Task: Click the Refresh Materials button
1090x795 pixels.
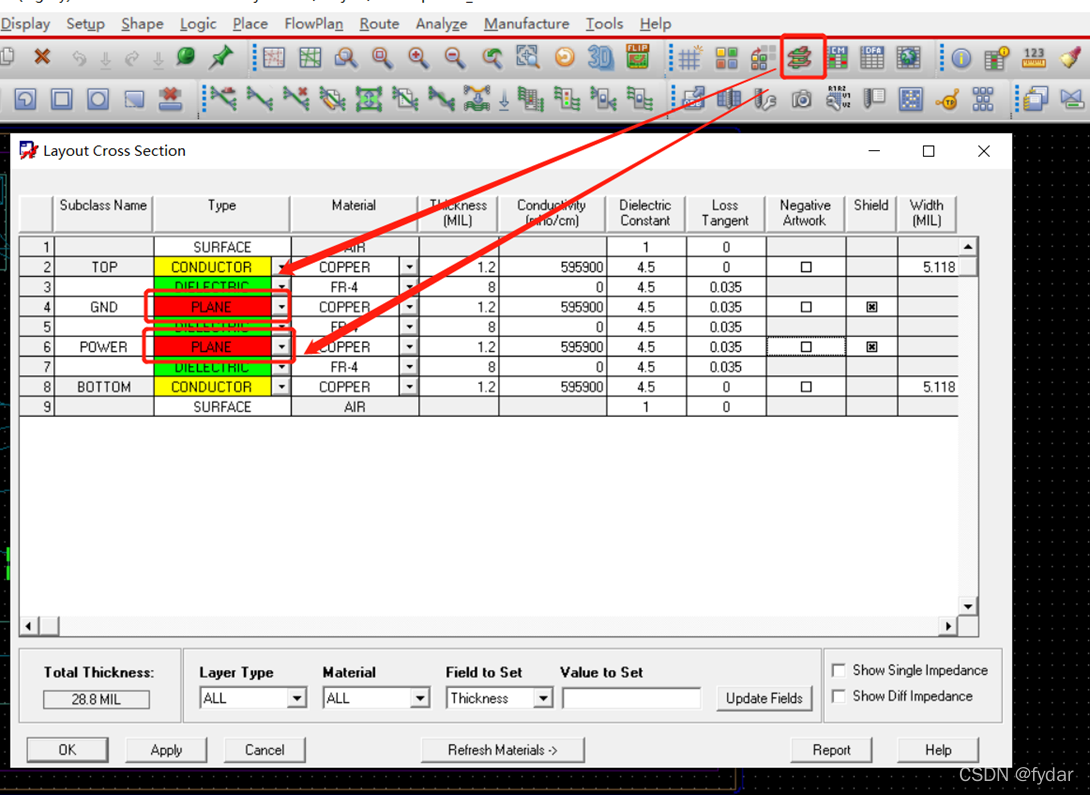Action: 503,750
